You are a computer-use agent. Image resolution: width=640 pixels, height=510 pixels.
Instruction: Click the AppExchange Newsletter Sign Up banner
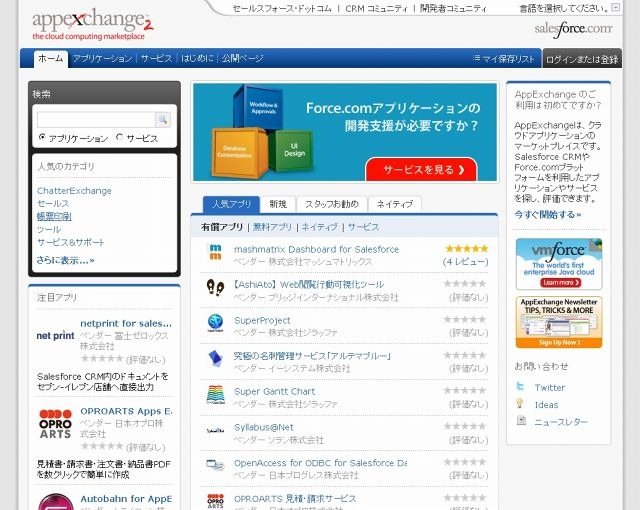[x=559, y=322]
